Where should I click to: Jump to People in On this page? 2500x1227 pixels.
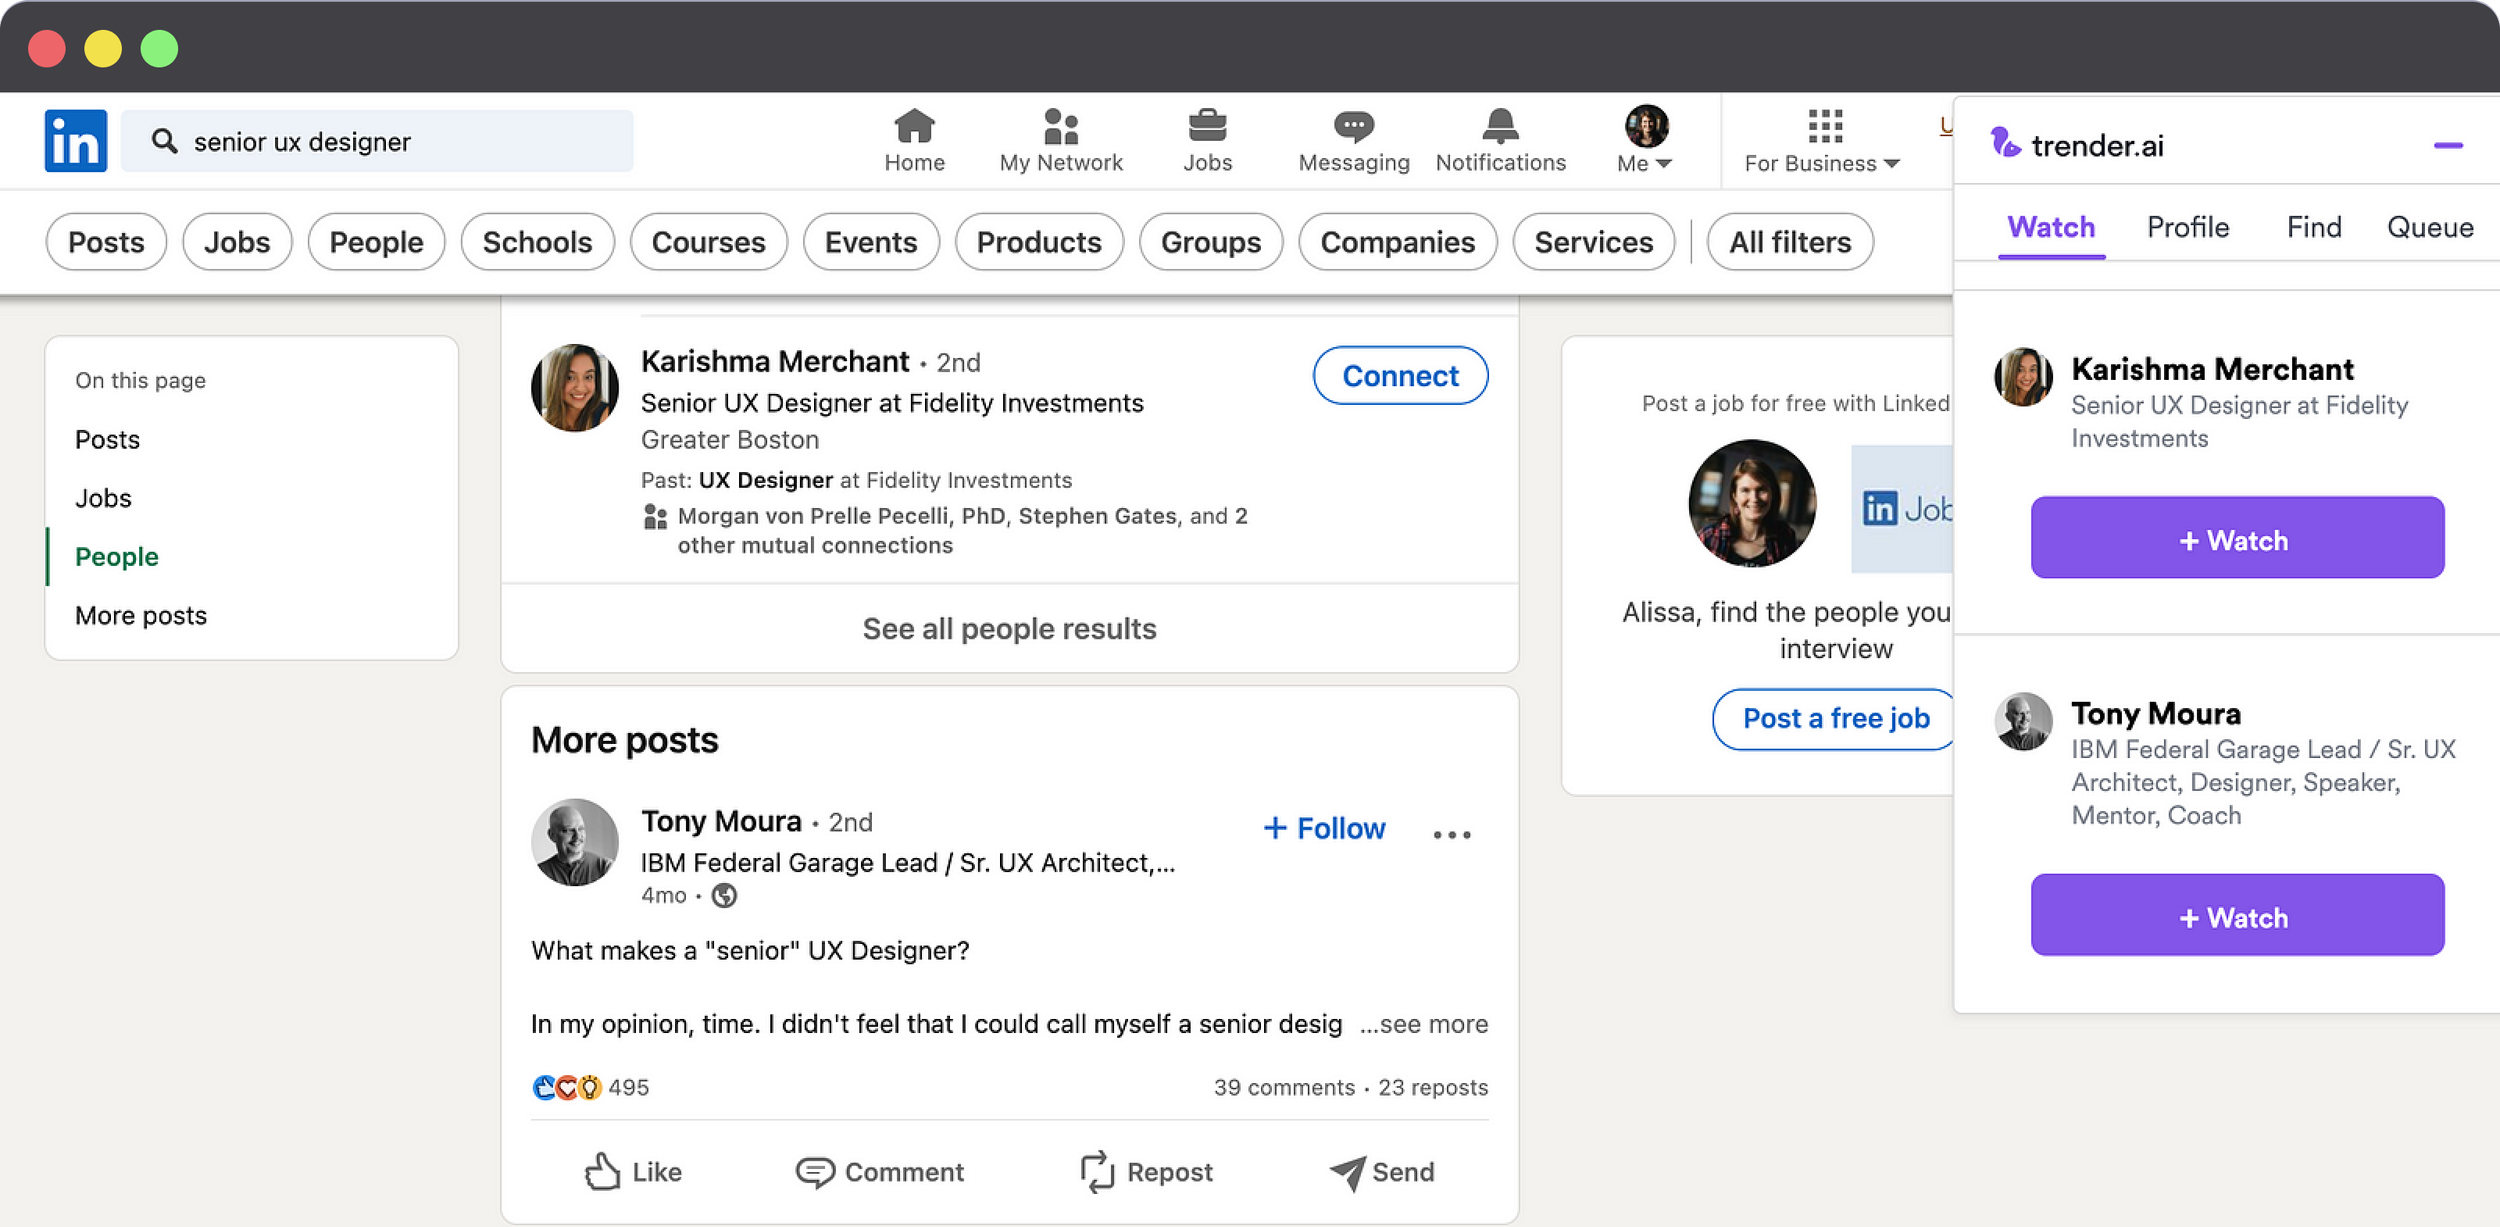(x=117, y=557)
